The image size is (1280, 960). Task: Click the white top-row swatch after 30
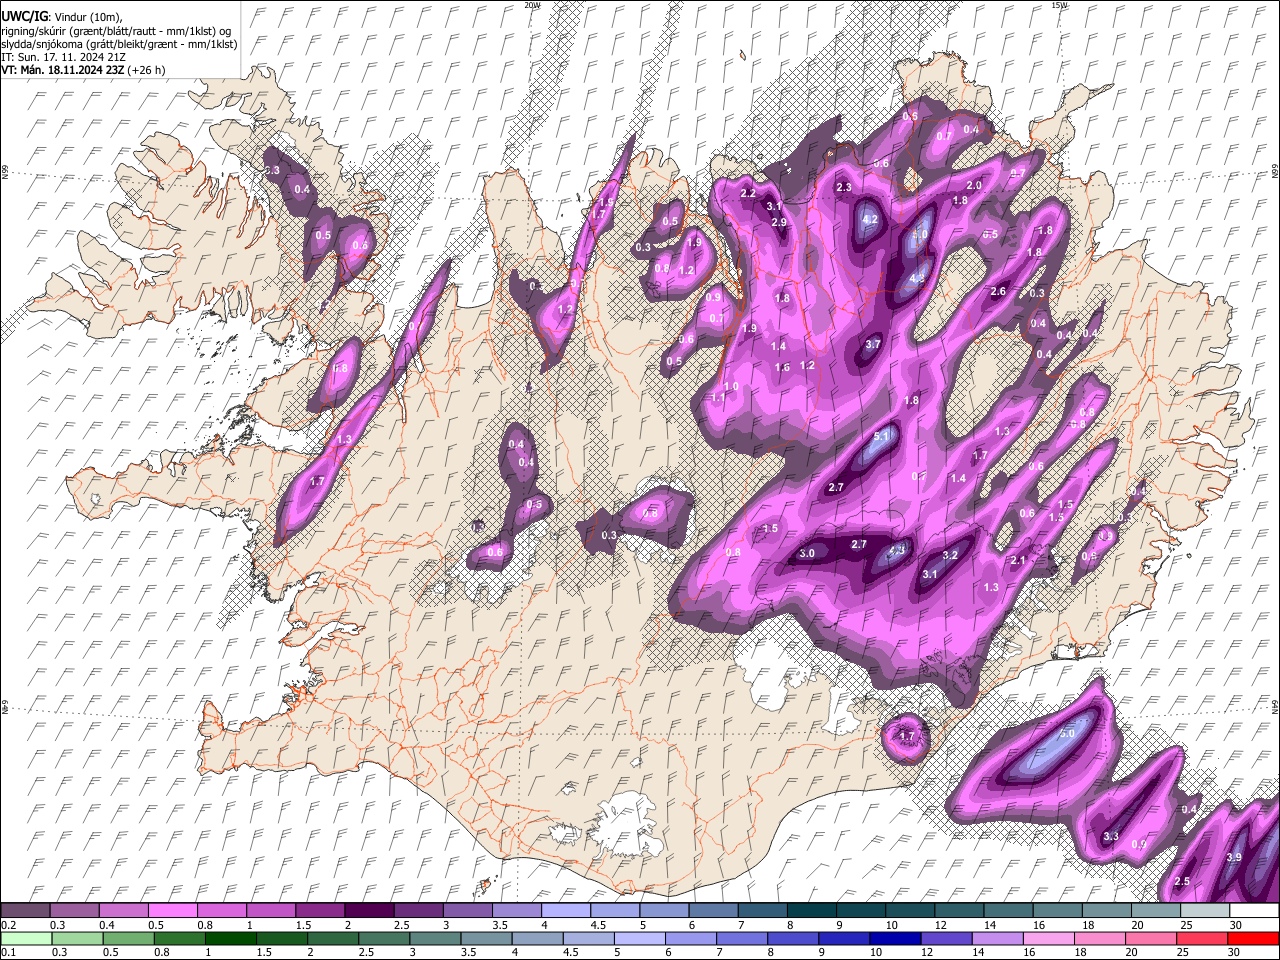tap(1252, 910)
